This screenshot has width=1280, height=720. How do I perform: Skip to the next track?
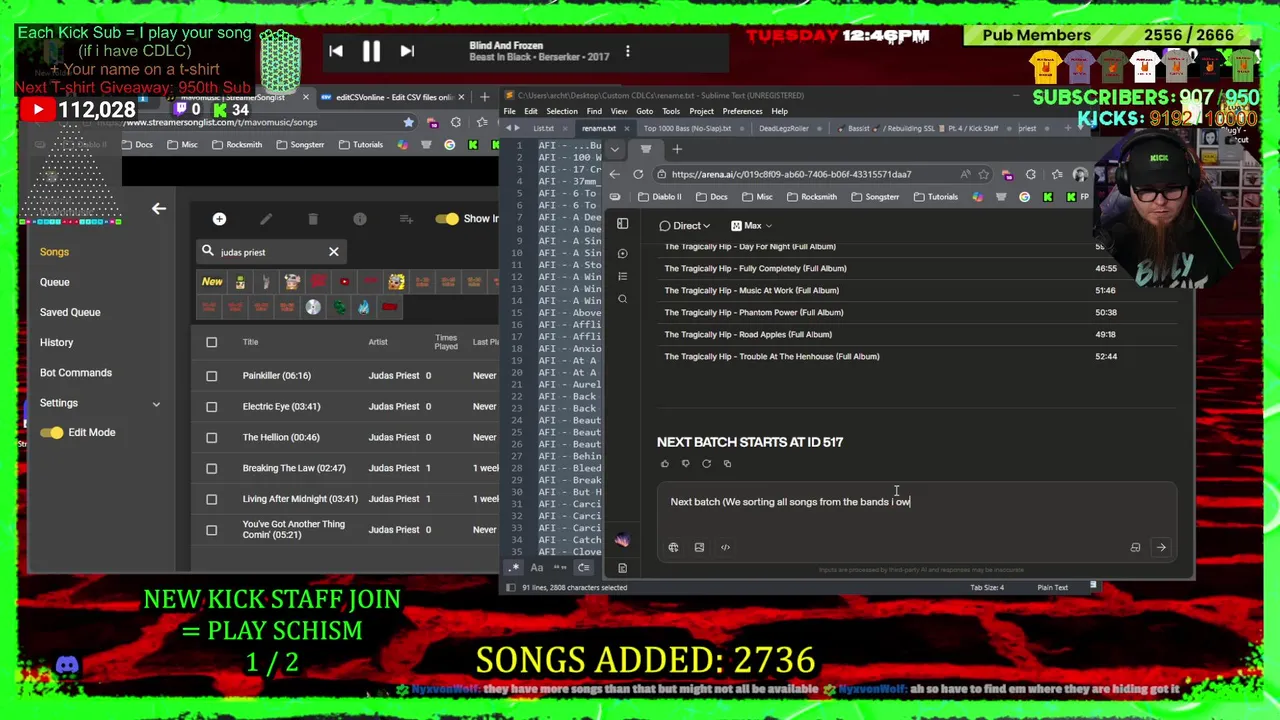coord(407,52)
